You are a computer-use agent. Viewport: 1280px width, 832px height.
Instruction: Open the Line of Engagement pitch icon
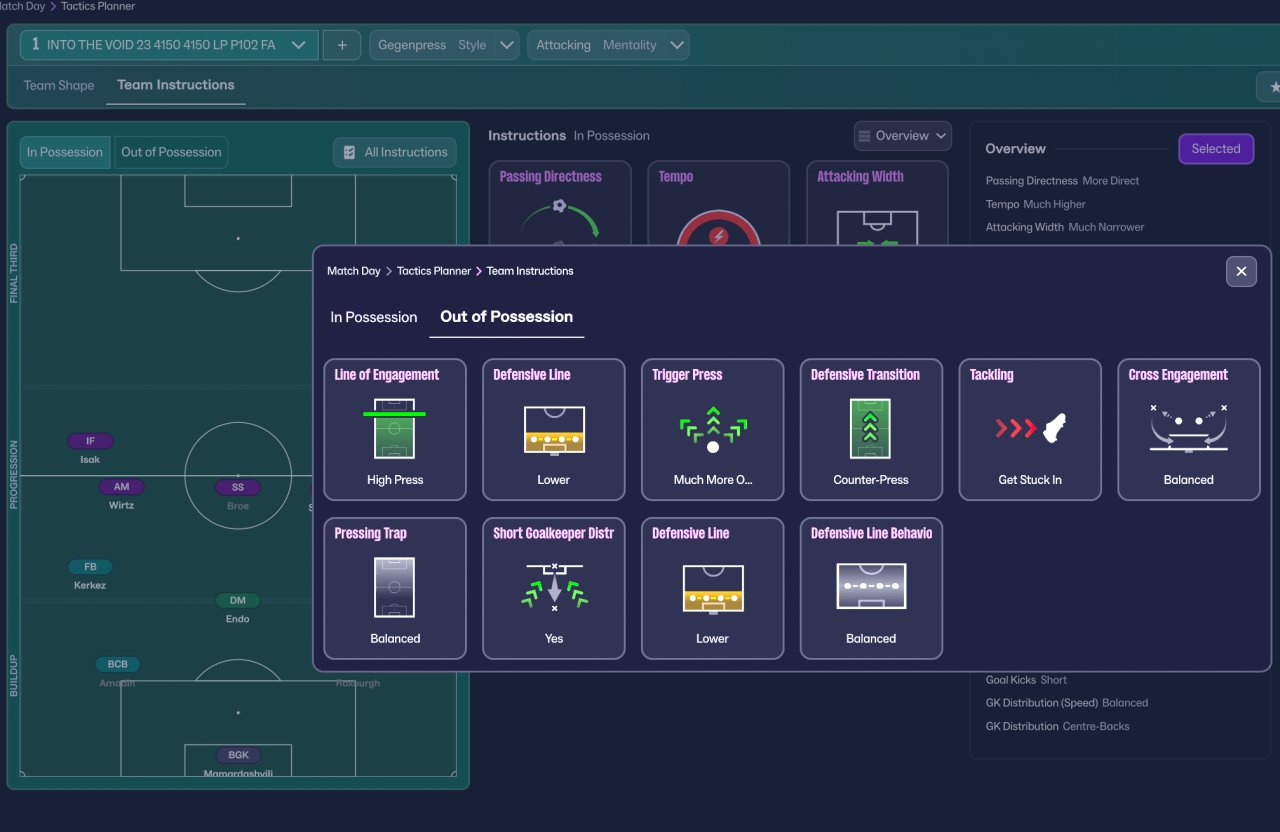[394, 430]
